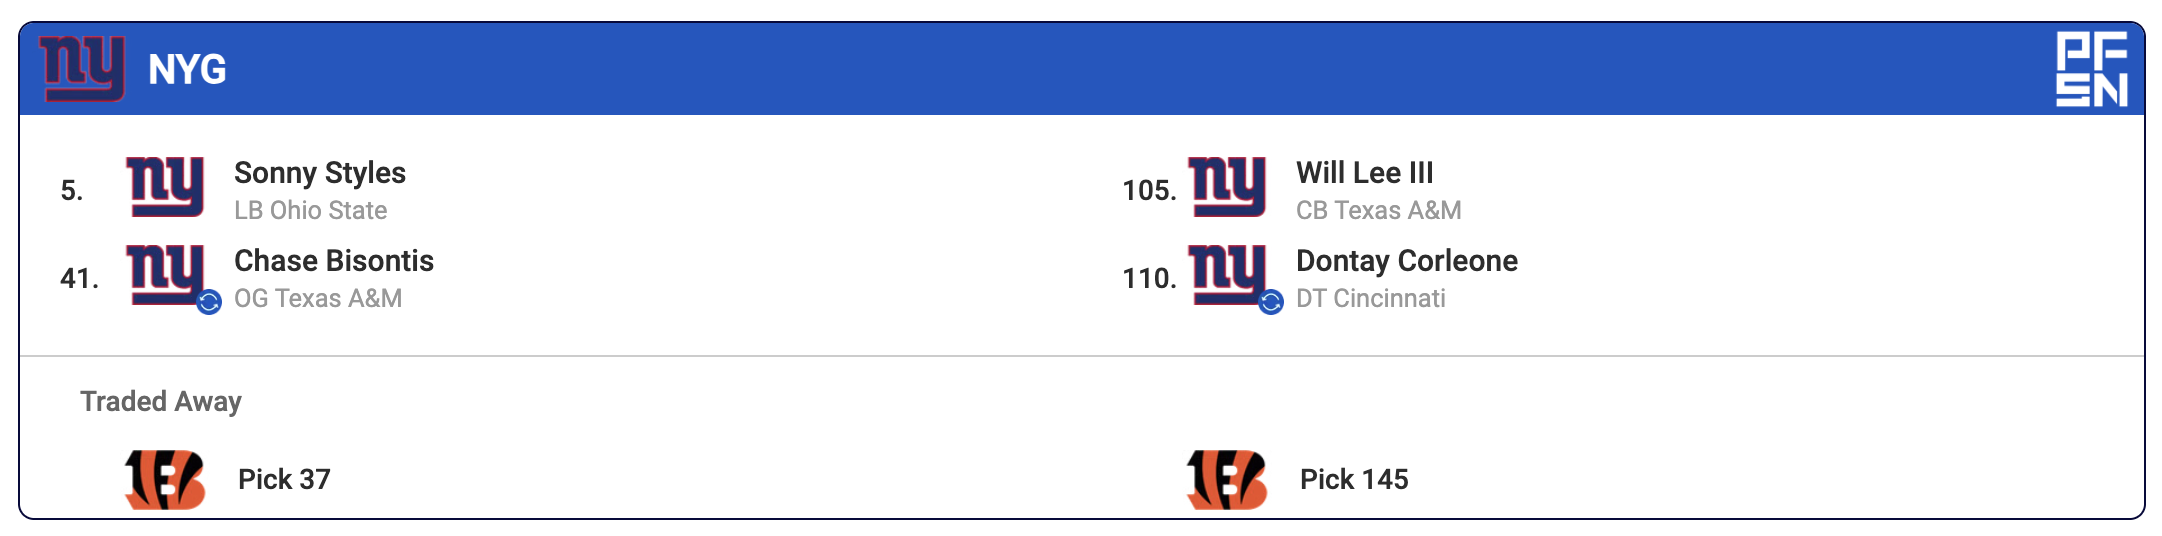Open Sonny Styles player name
The image size is (2162, 536).
(320, 173)
